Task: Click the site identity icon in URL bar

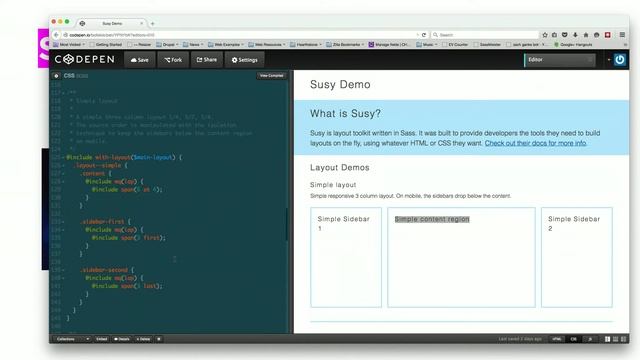Action: pos(65,35)
